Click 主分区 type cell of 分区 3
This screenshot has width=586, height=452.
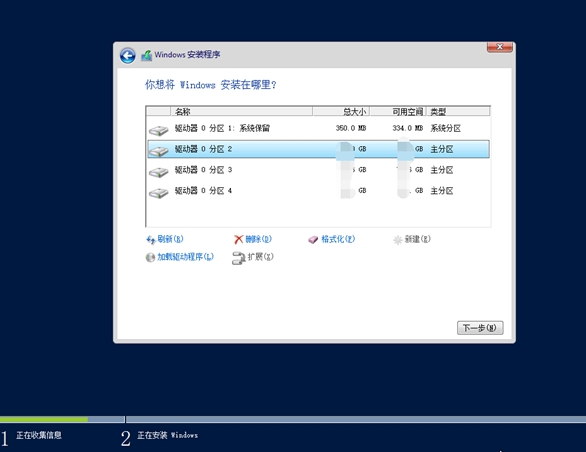pyautogui.click(x=442, y=170)
